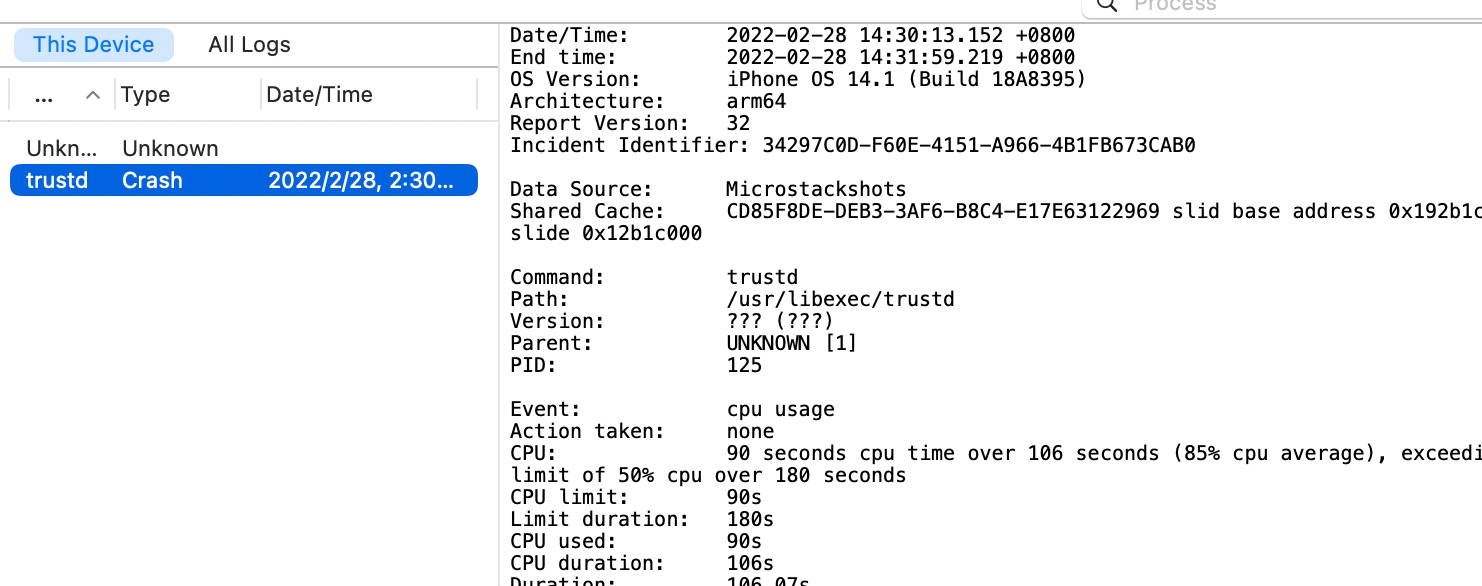Click the Architecture arm64 line
This screenshot has height=586, width=1482.
click(x=648, y=101)
